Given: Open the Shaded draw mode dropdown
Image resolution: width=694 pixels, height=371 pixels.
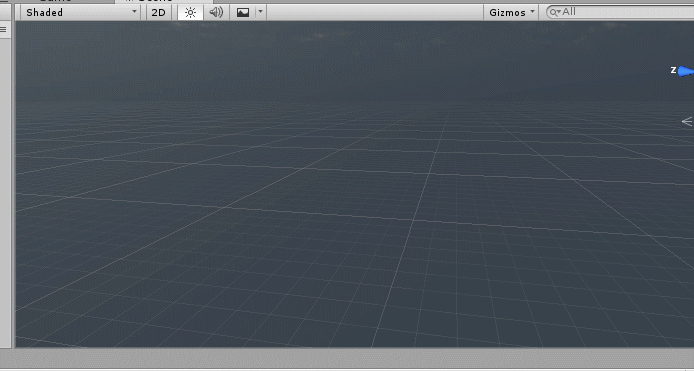Looking at the screenshot, I should (x=81, y=12).
